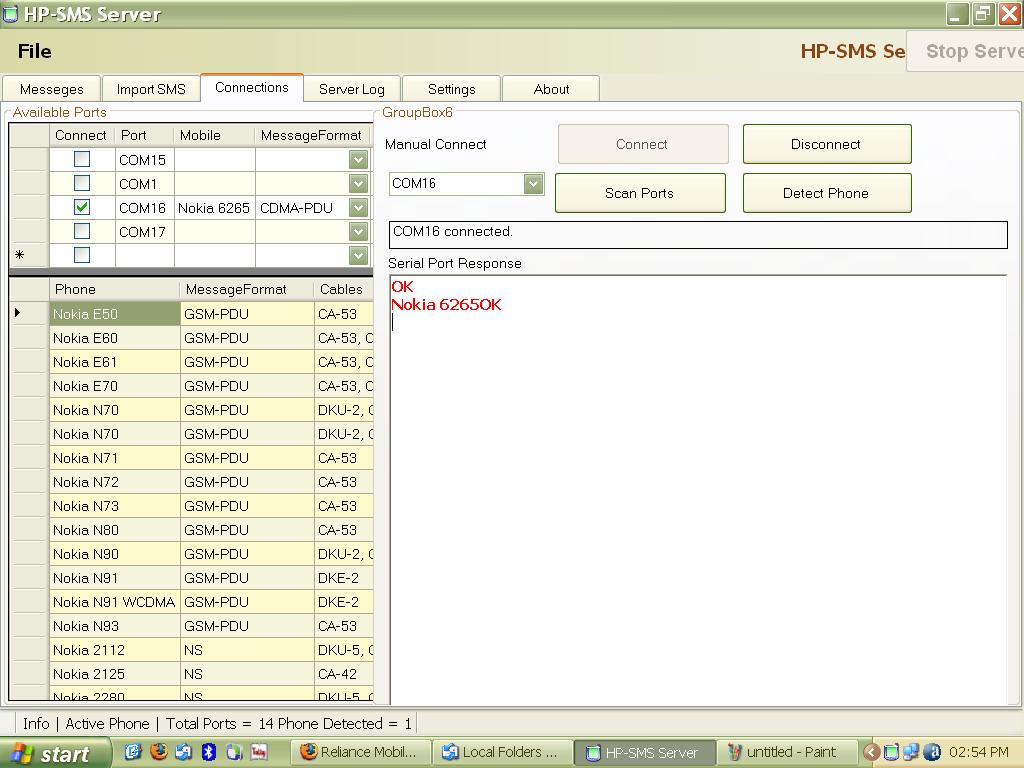Tick the COM17 connect checkbox
The height and width of the screenshot is (768, 1024).
(82, 231)
